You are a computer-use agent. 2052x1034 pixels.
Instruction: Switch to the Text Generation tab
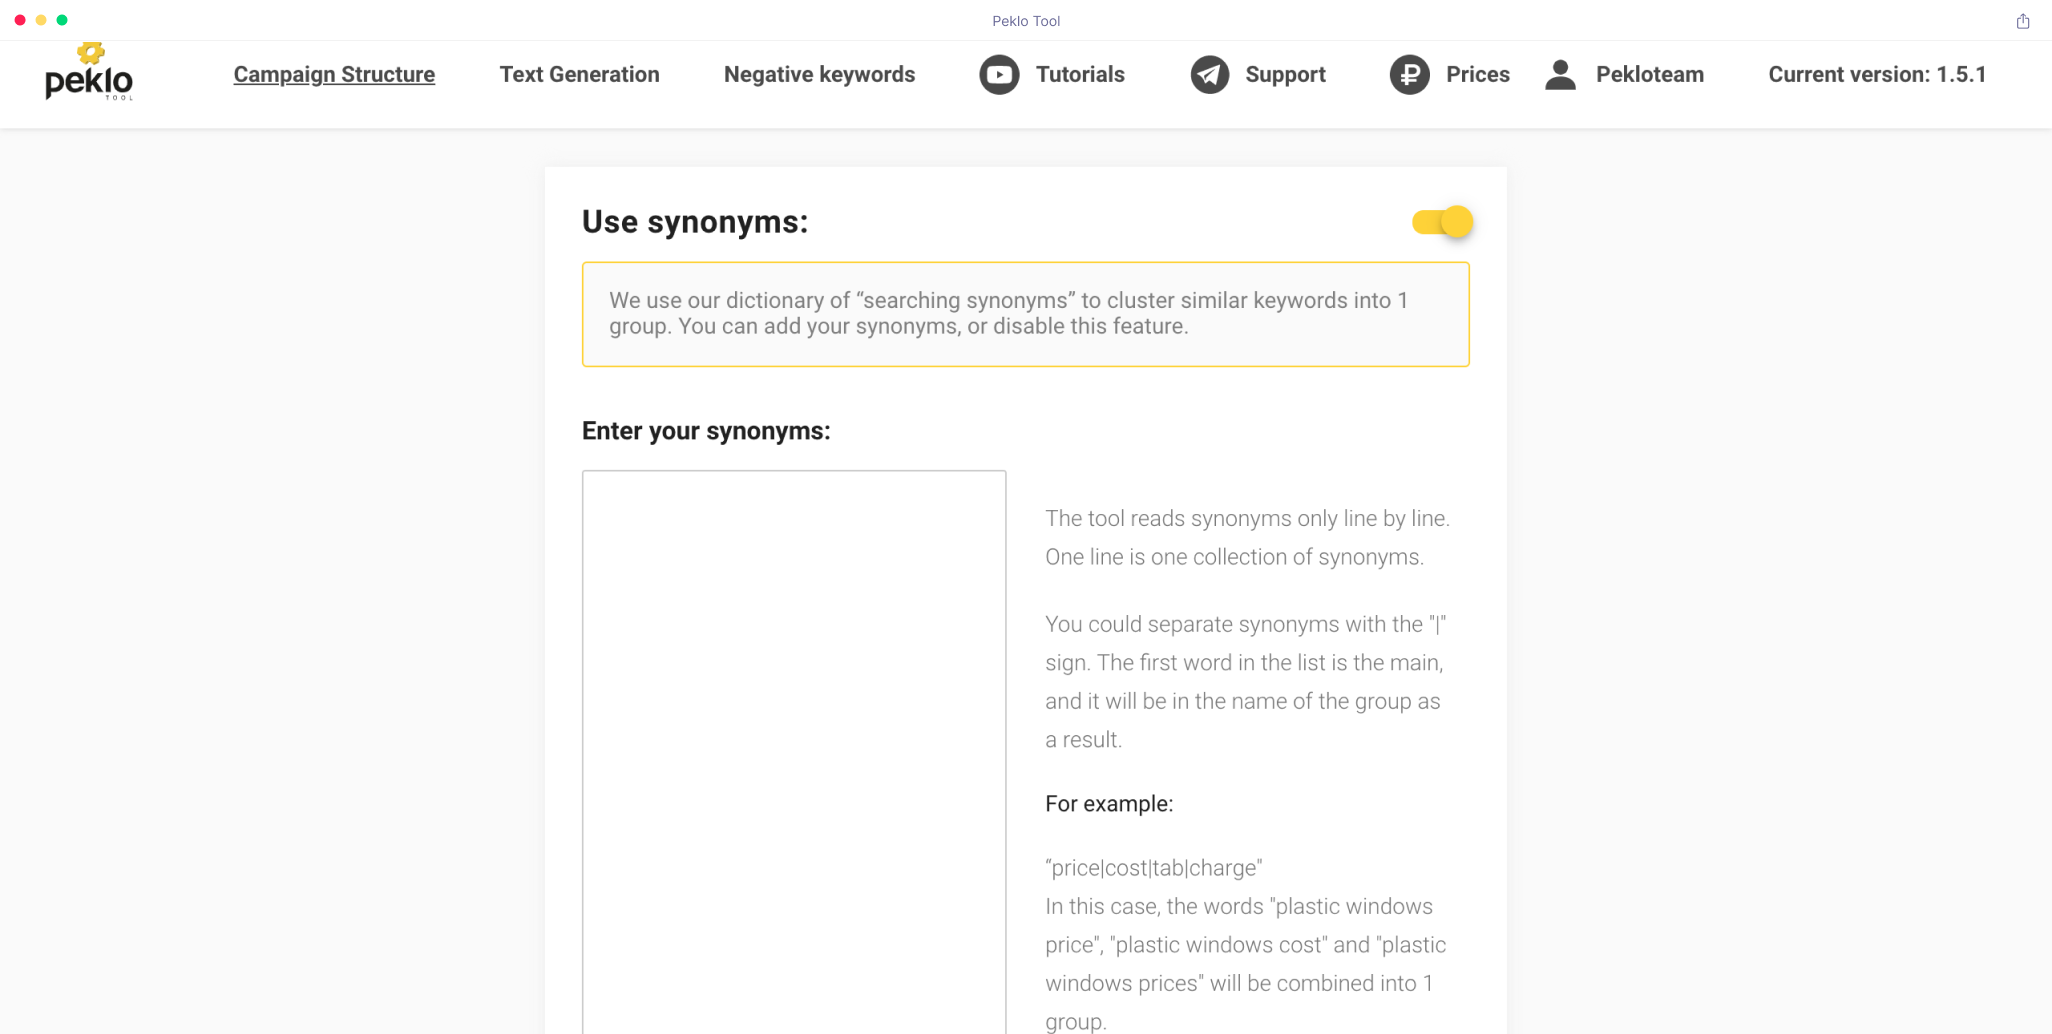click(x=579, y=75)
